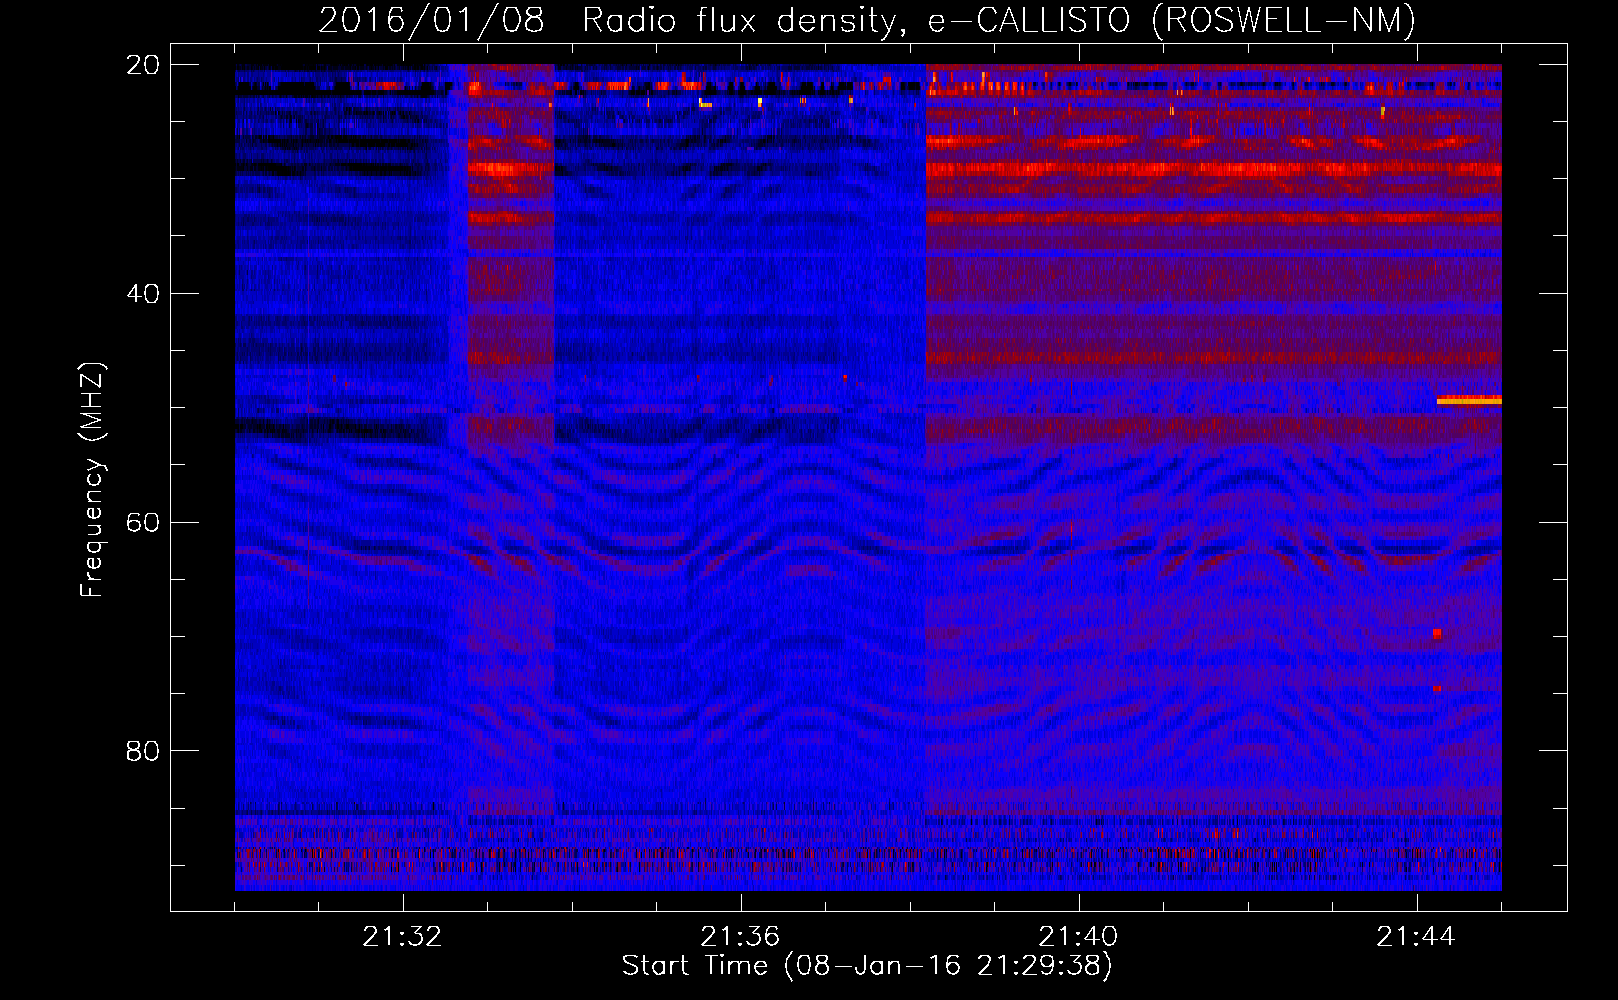Click the '21:32' time tick label
1618x1000 pixels.
coord(402,937)
